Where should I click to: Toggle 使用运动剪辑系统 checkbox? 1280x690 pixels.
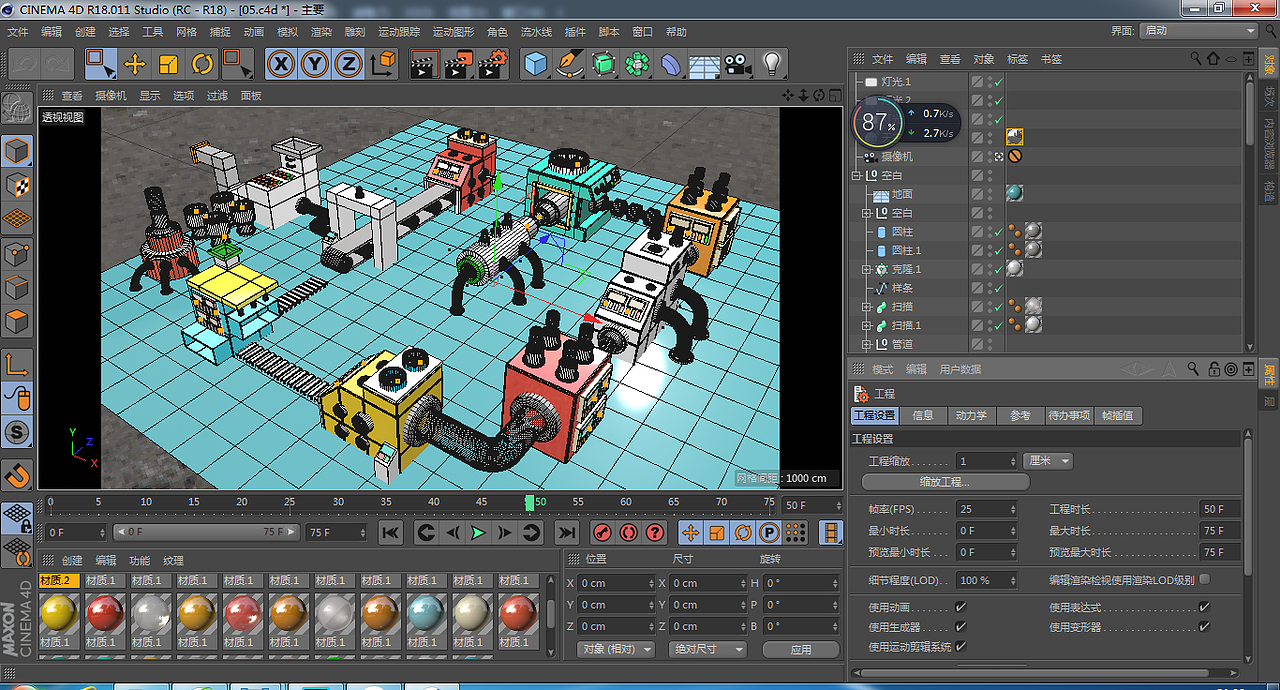pyautogui.click(x=960, y=647)
